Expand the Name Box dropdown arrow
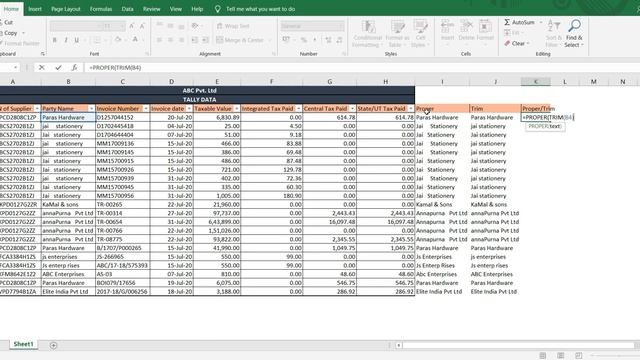640x360 pixels. [16, 68]
